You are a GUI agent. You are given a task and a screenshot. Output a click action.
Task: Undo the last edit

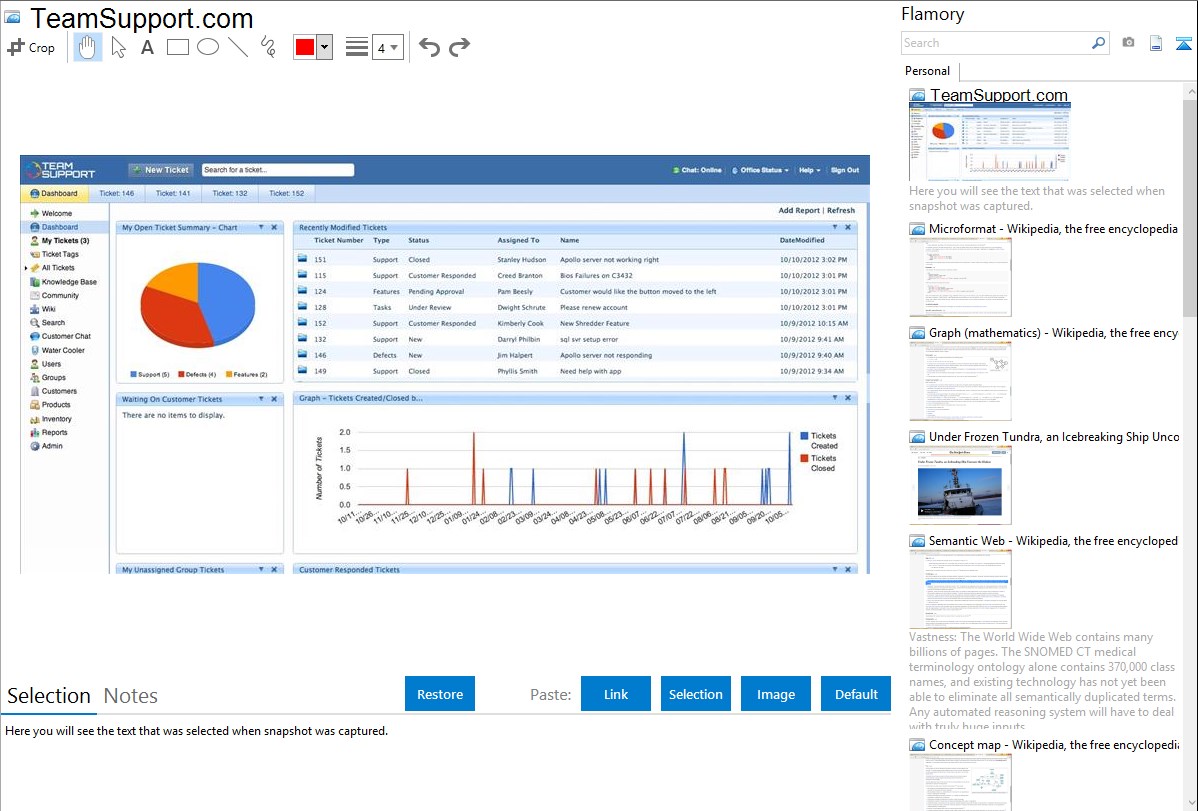(x=429, y=47)
